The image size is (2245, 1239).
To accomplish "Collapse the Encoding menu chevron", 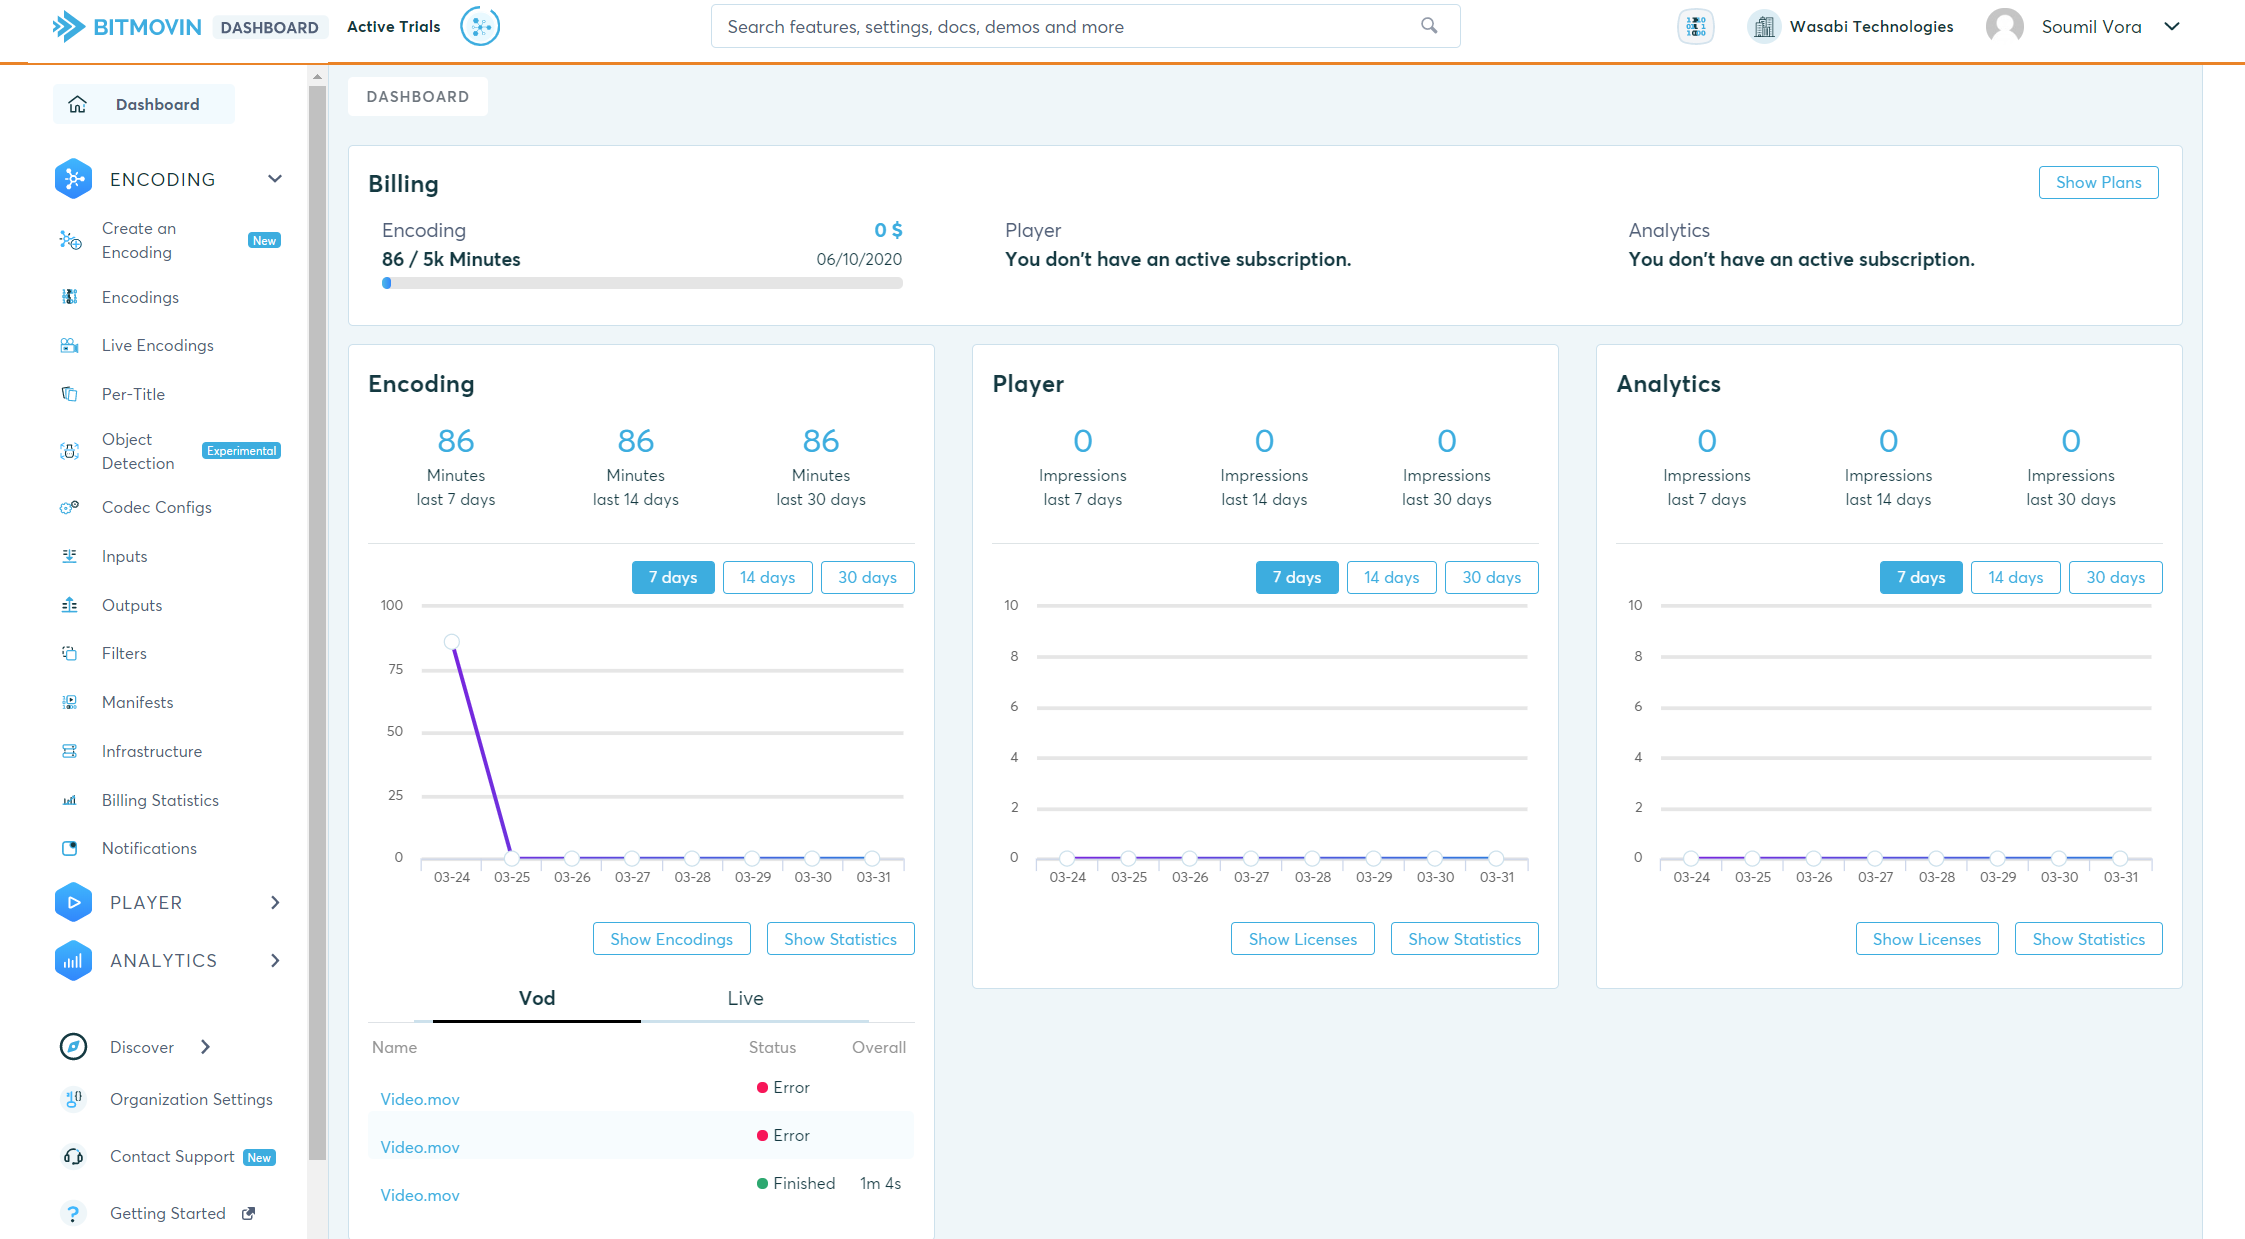I will tap(275, 179).
